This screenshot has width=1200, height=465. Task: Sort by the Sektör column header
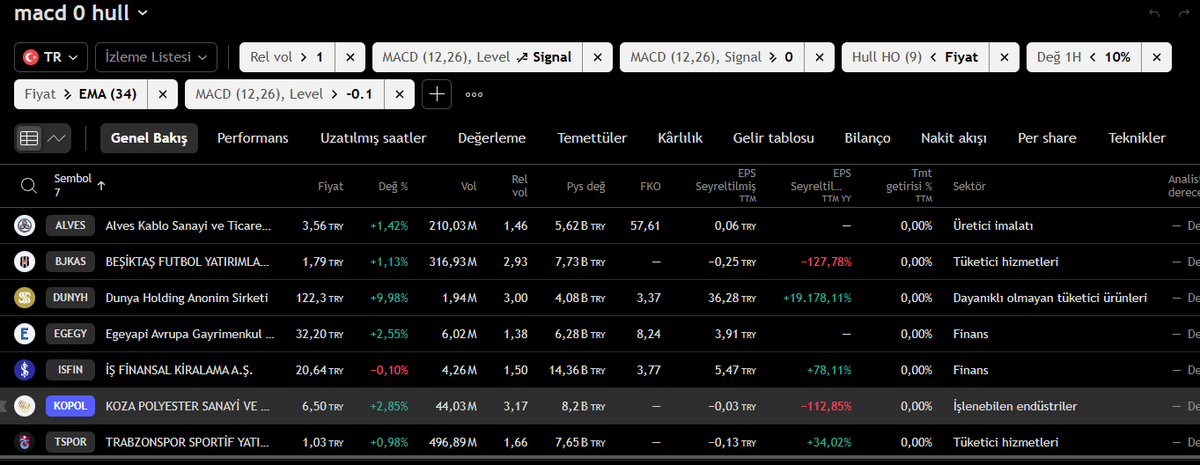pyautogui.click(x=970, y=185)
